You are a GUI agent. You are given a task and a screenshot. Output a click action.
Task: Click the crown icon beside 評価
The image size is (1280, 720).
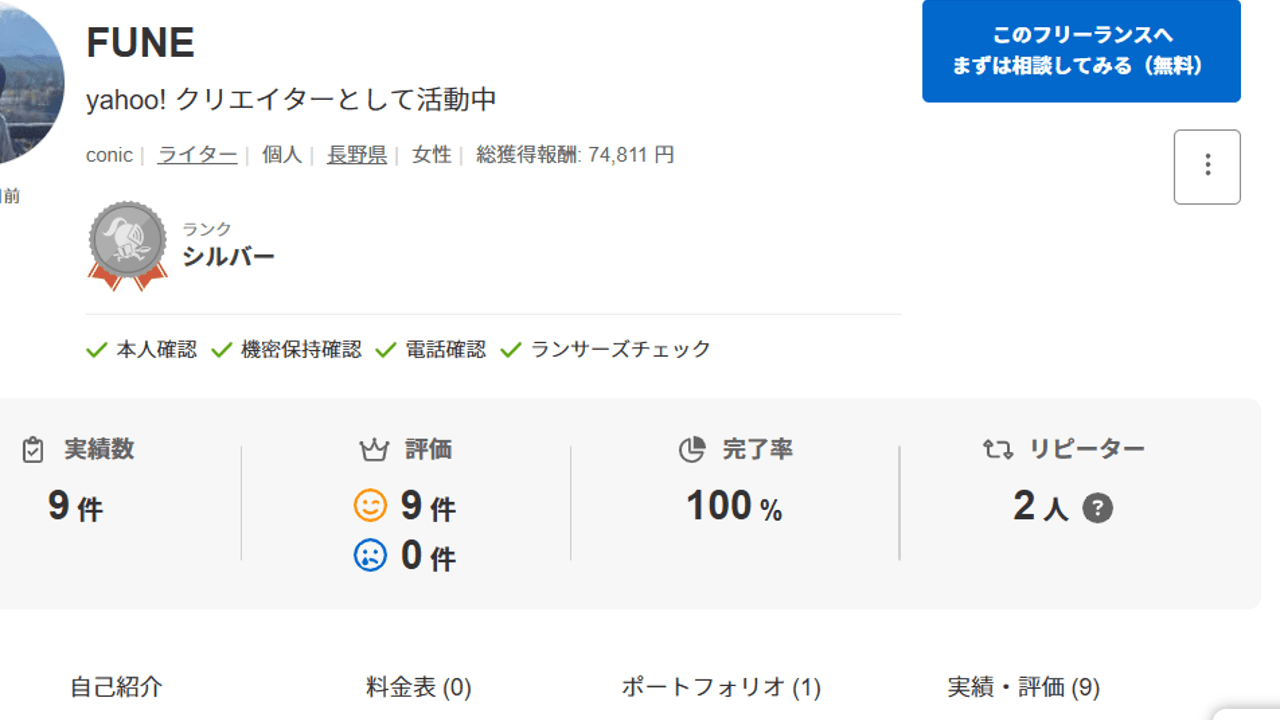tap(373, 450)
